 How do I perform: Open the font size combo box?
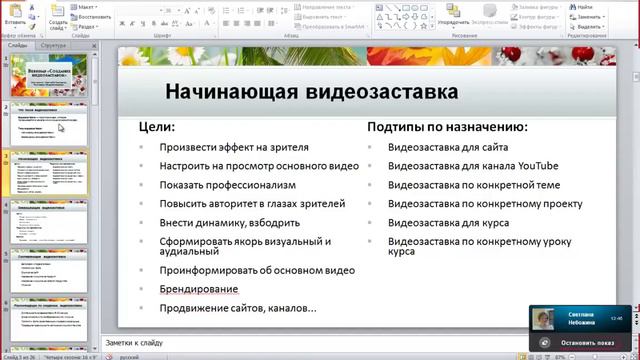tap(173, 11)
